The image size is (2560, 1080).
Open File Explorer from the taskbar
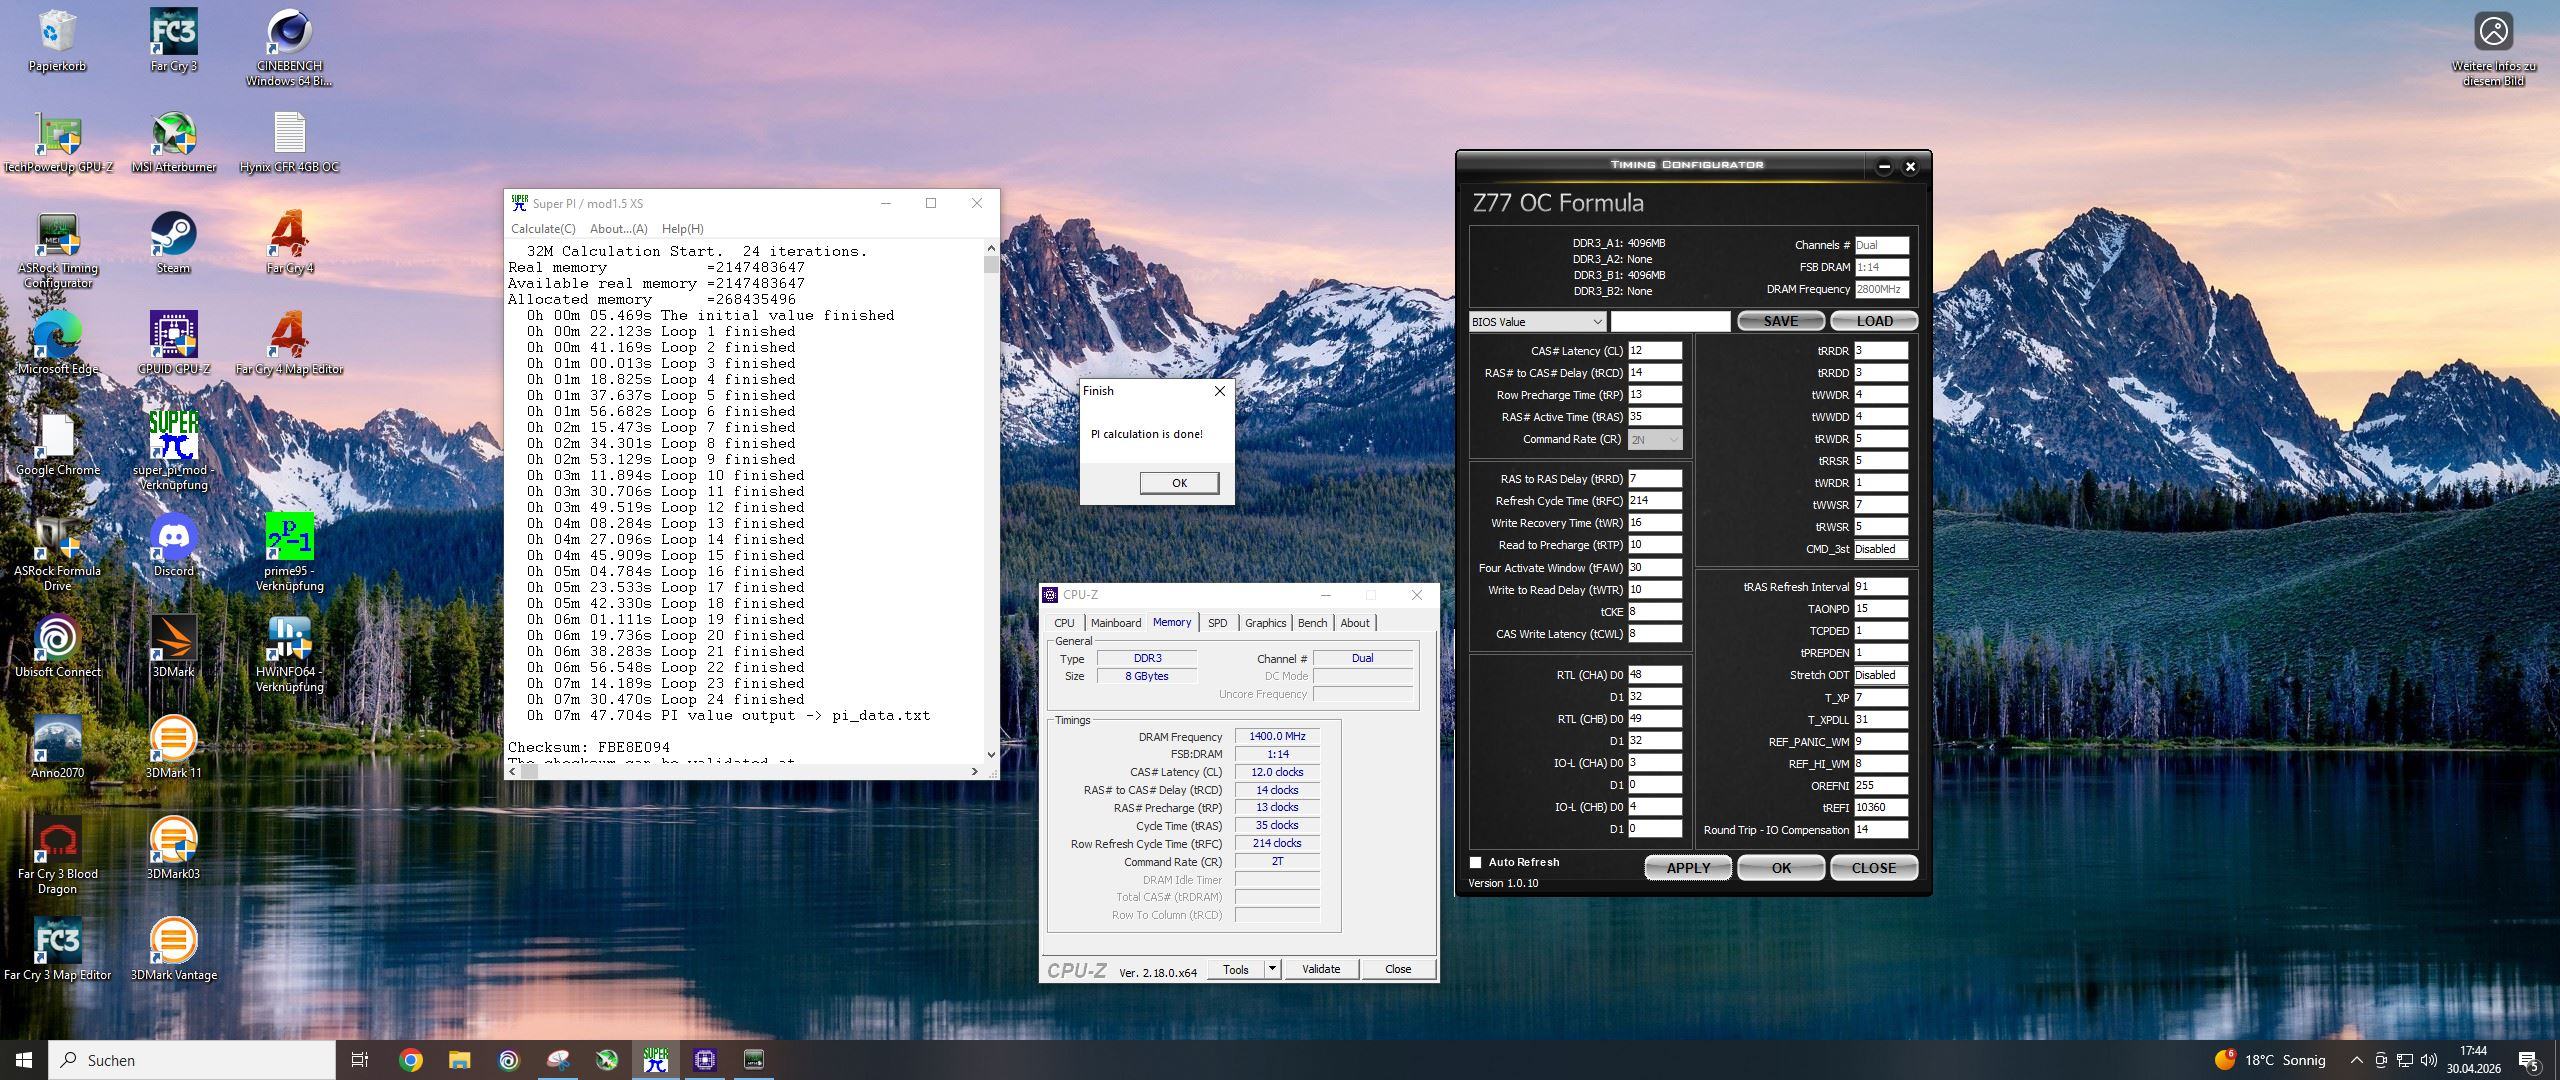pos(459,1060)
